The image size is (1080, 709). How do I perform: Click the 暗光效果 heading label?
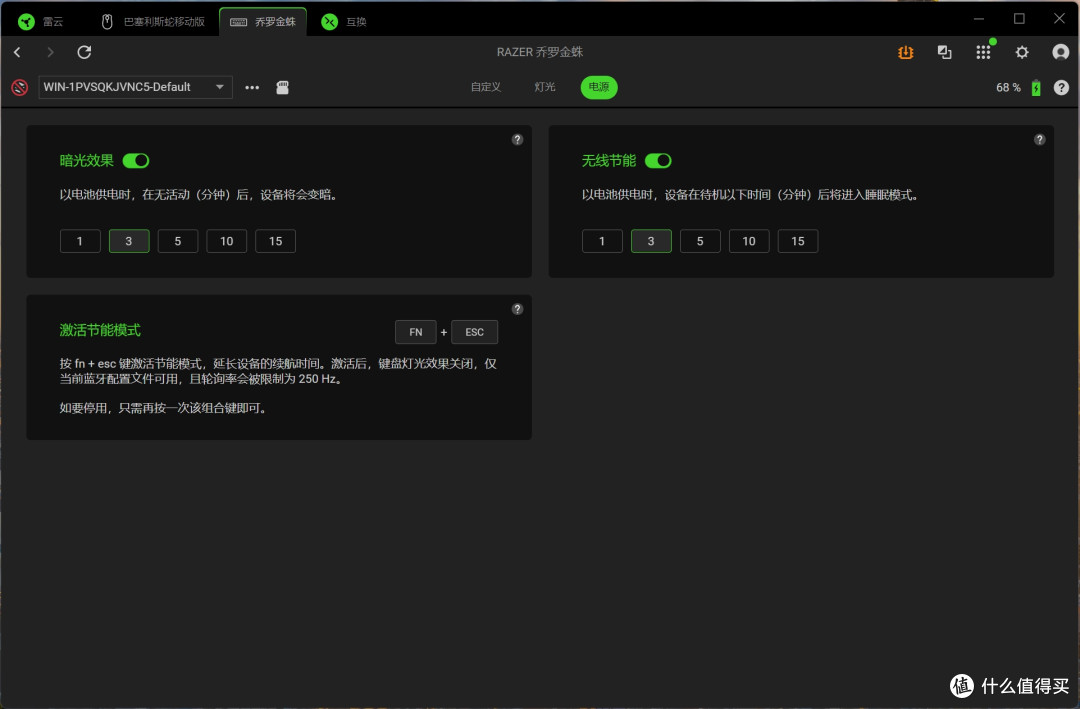tap(87, 161)
